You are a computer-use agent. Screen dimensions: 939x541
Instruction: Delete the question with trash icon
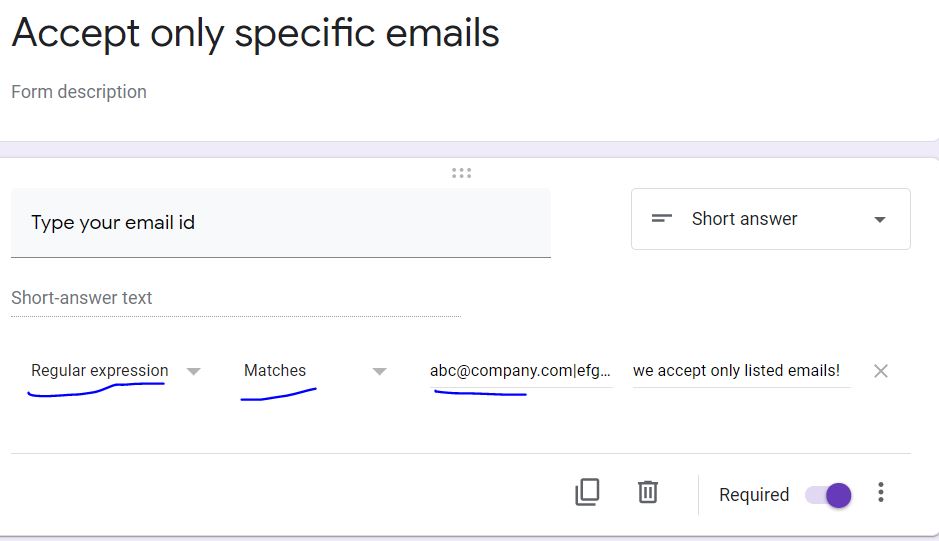[648, 492]
